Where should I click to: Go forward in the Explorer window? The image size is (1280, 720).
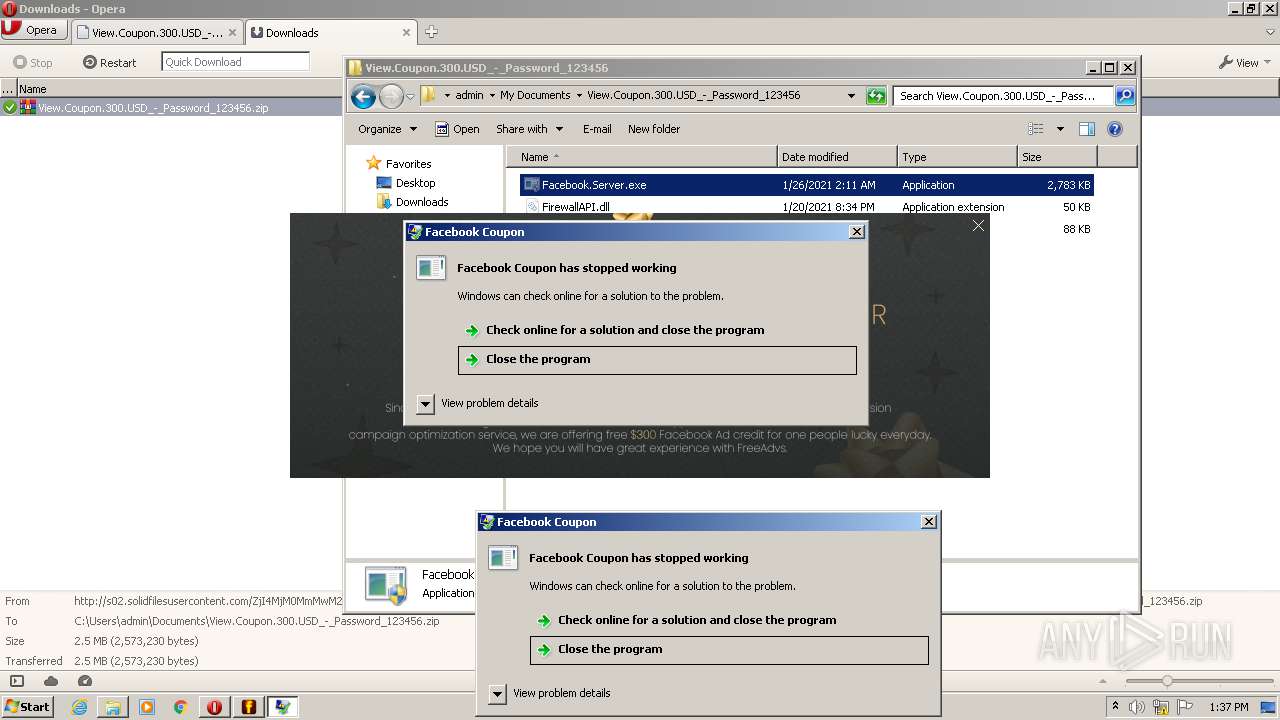(391, 96)
